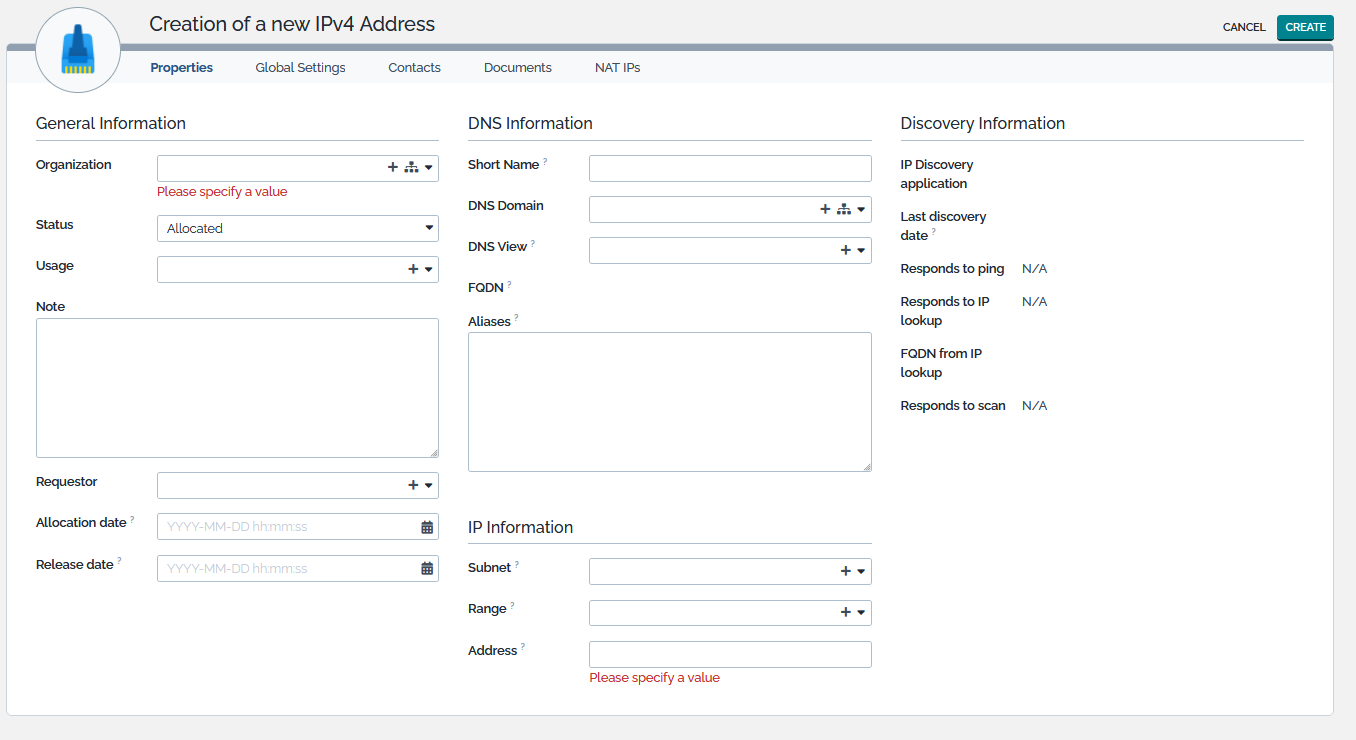The image size is (1356, 740).
Task: Click the help mark next to Release date
Action: click(x=119, y=561)
